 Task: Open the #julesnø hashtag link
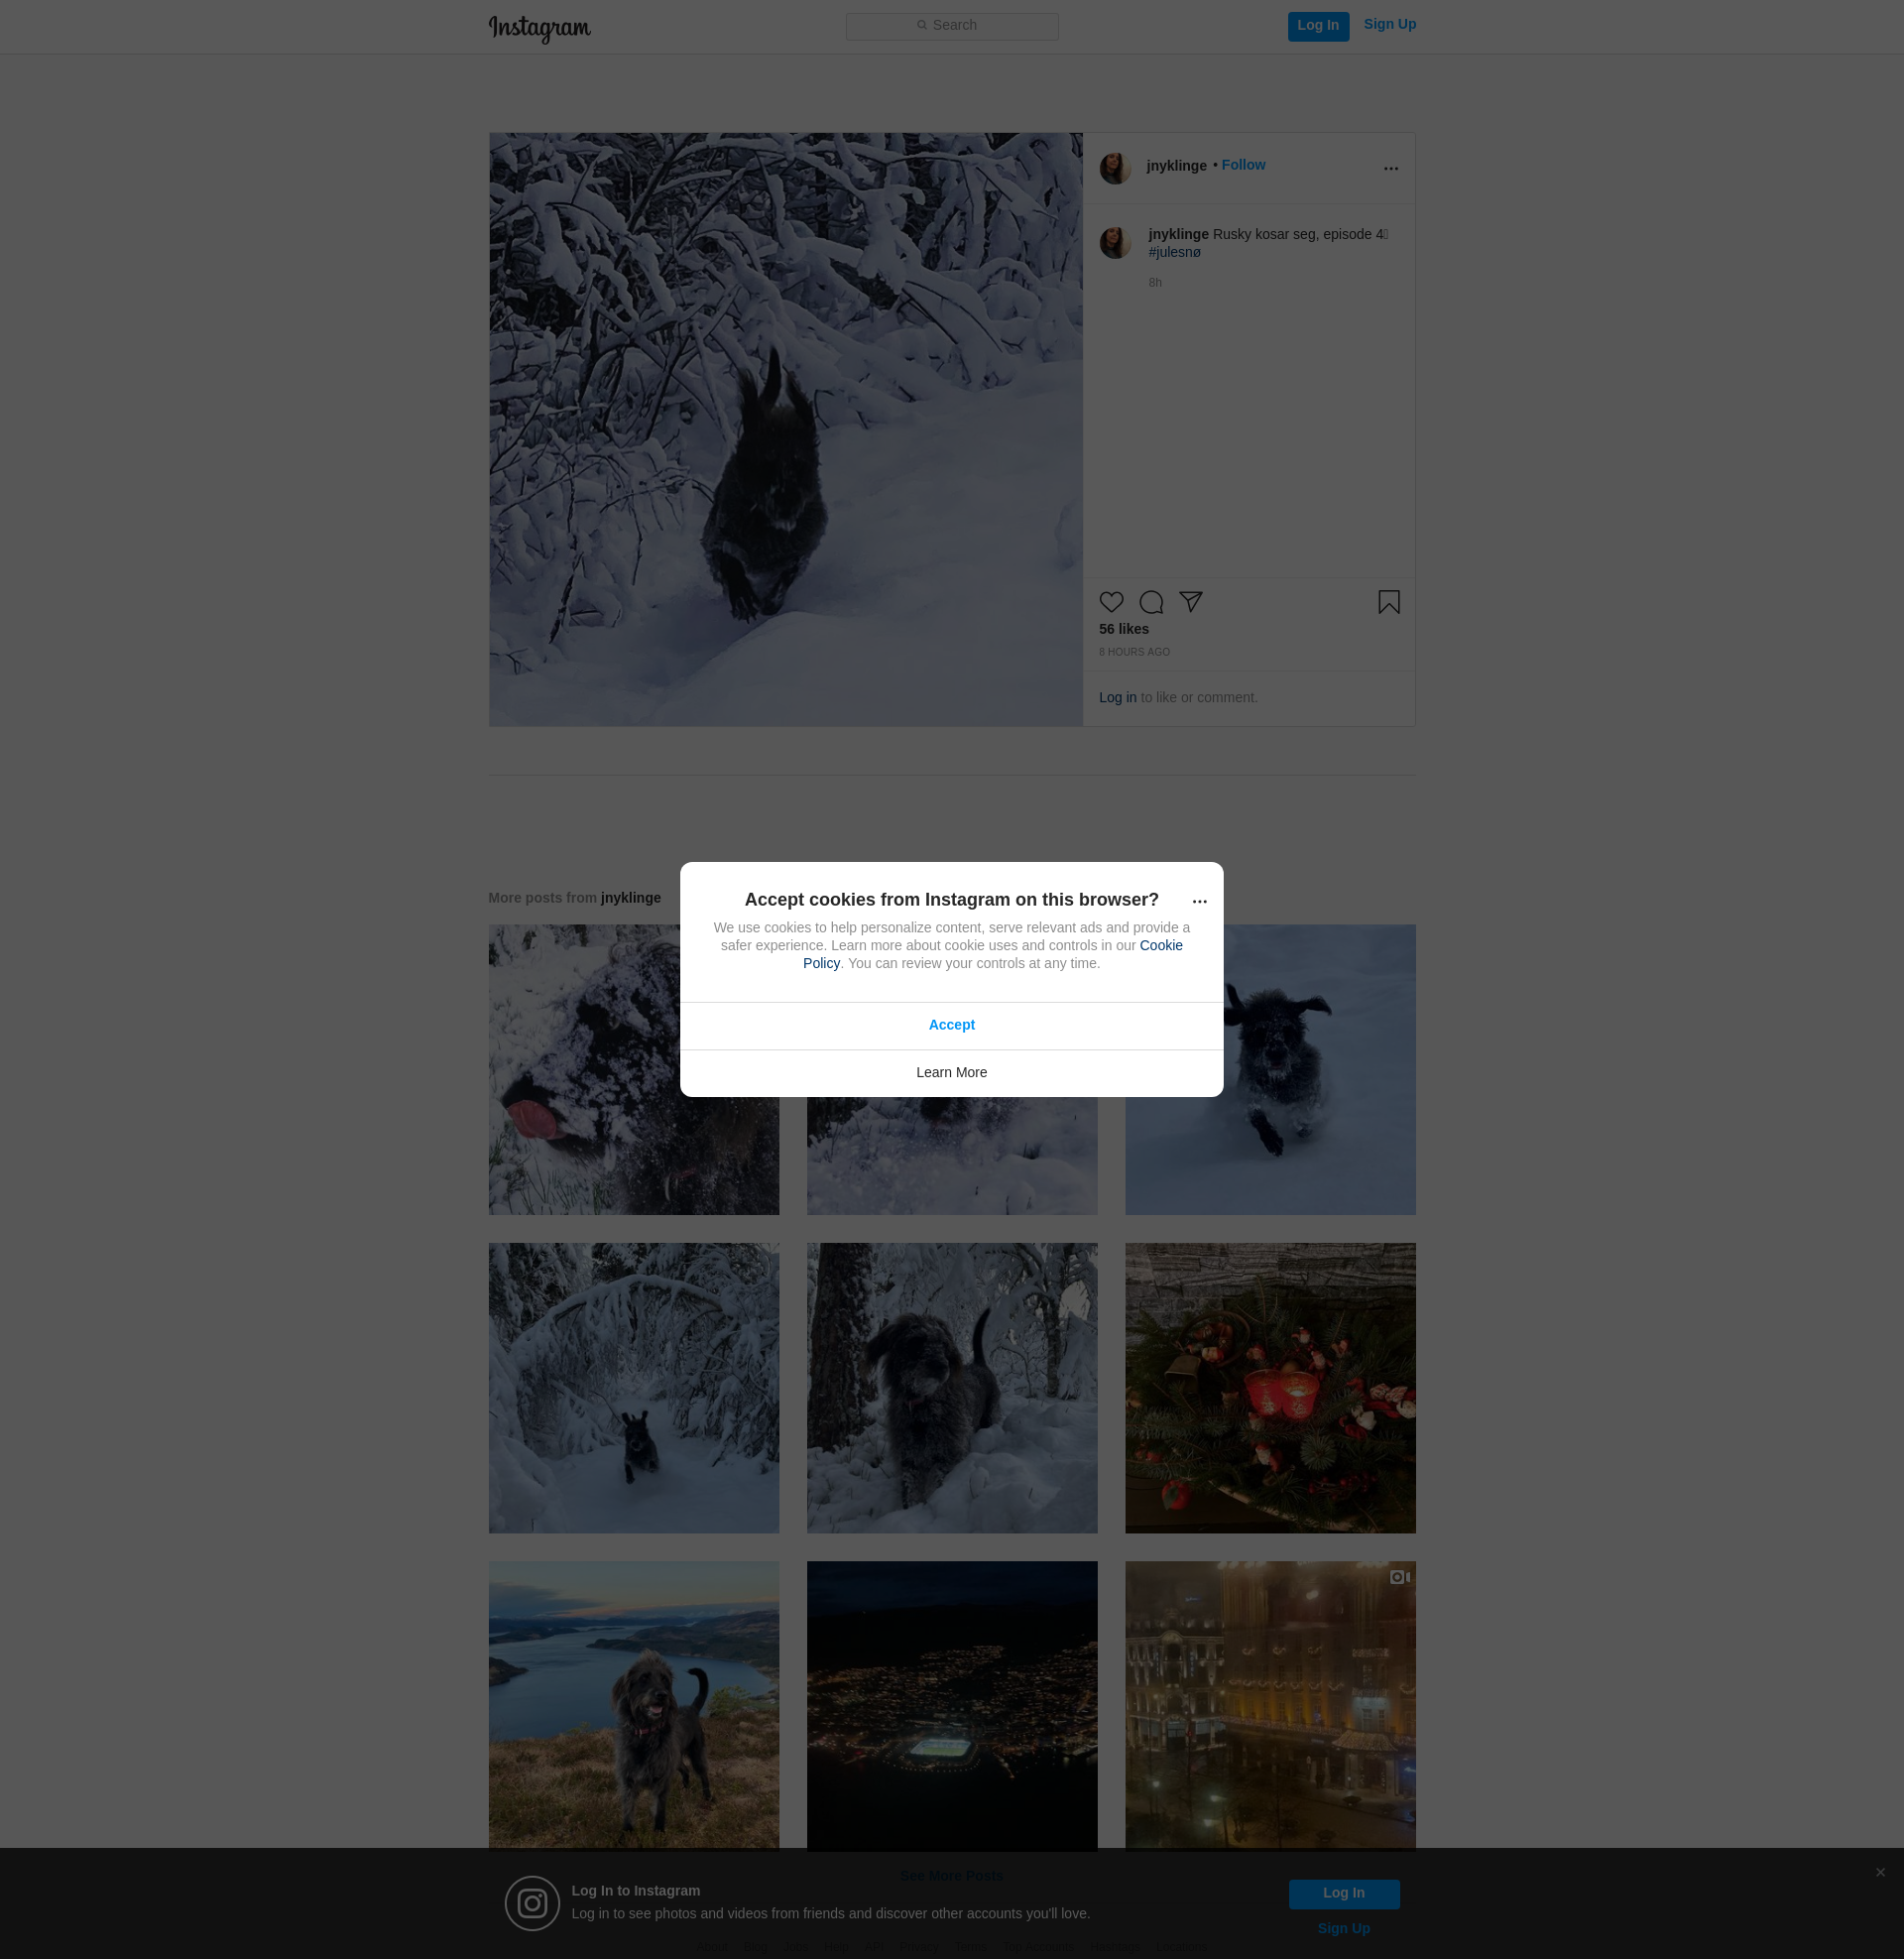pyautogui.click(x=1174, y=252)
